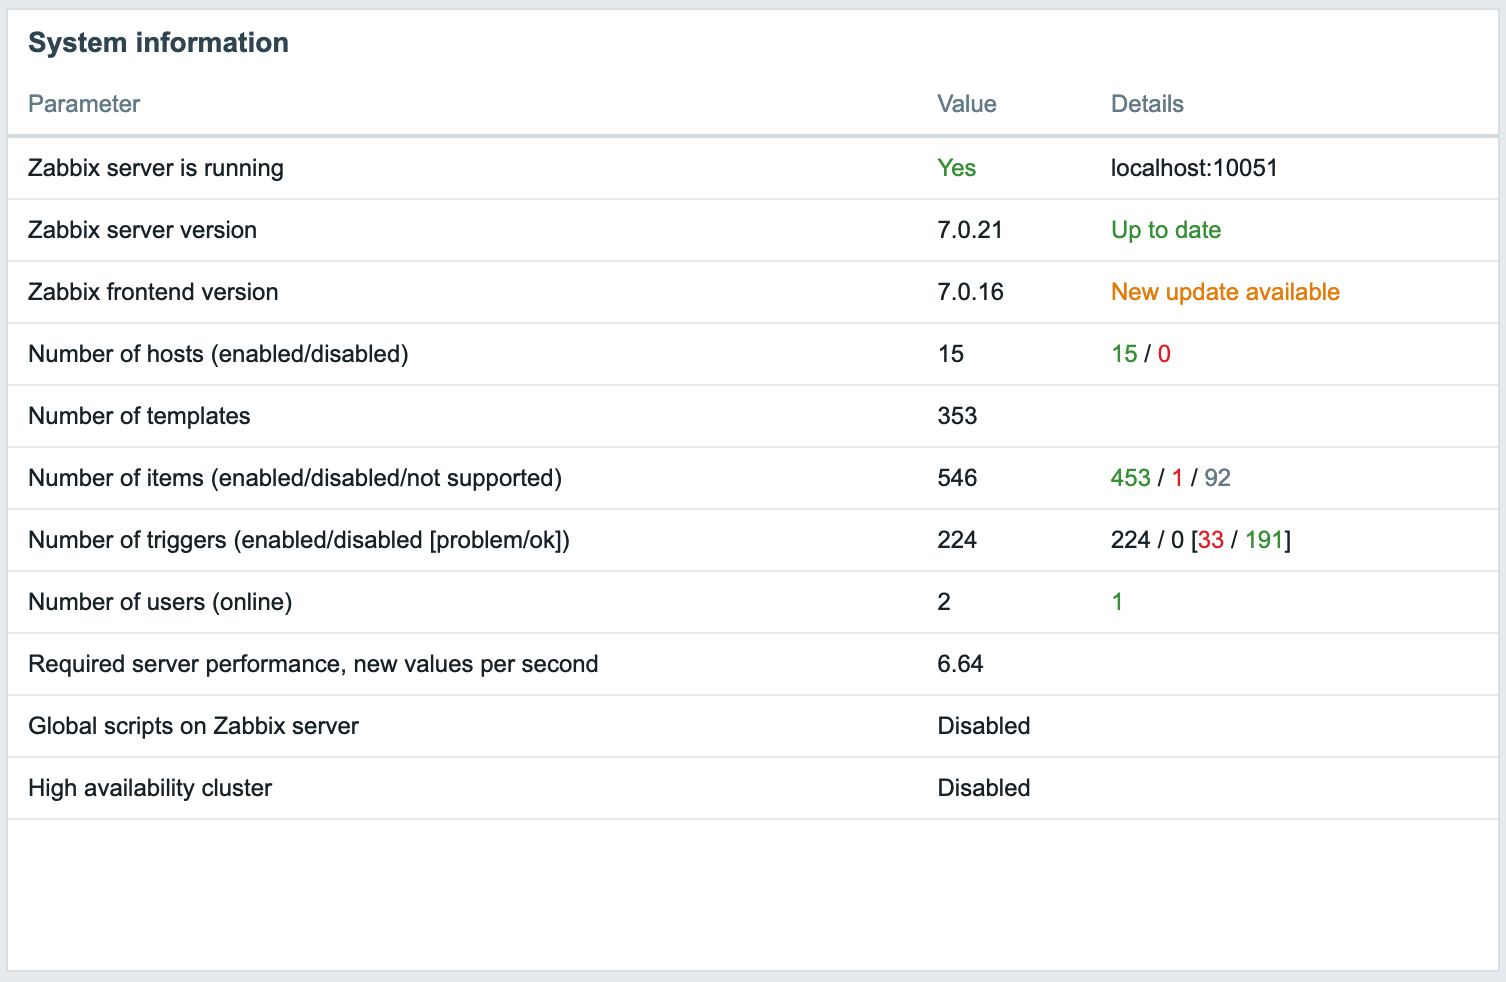Click the orange New update available text
The image size is (1506, 982).
[1225, 292]
